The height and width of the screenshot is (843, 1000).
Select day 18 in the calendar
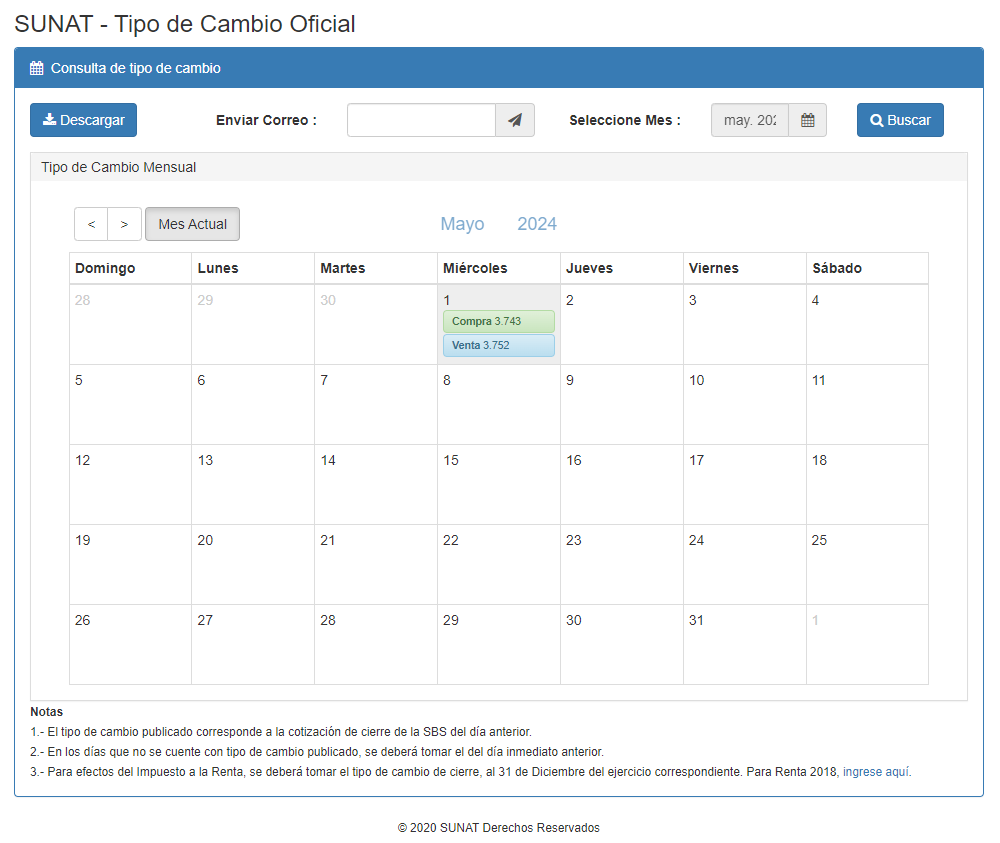click(867, 485)
